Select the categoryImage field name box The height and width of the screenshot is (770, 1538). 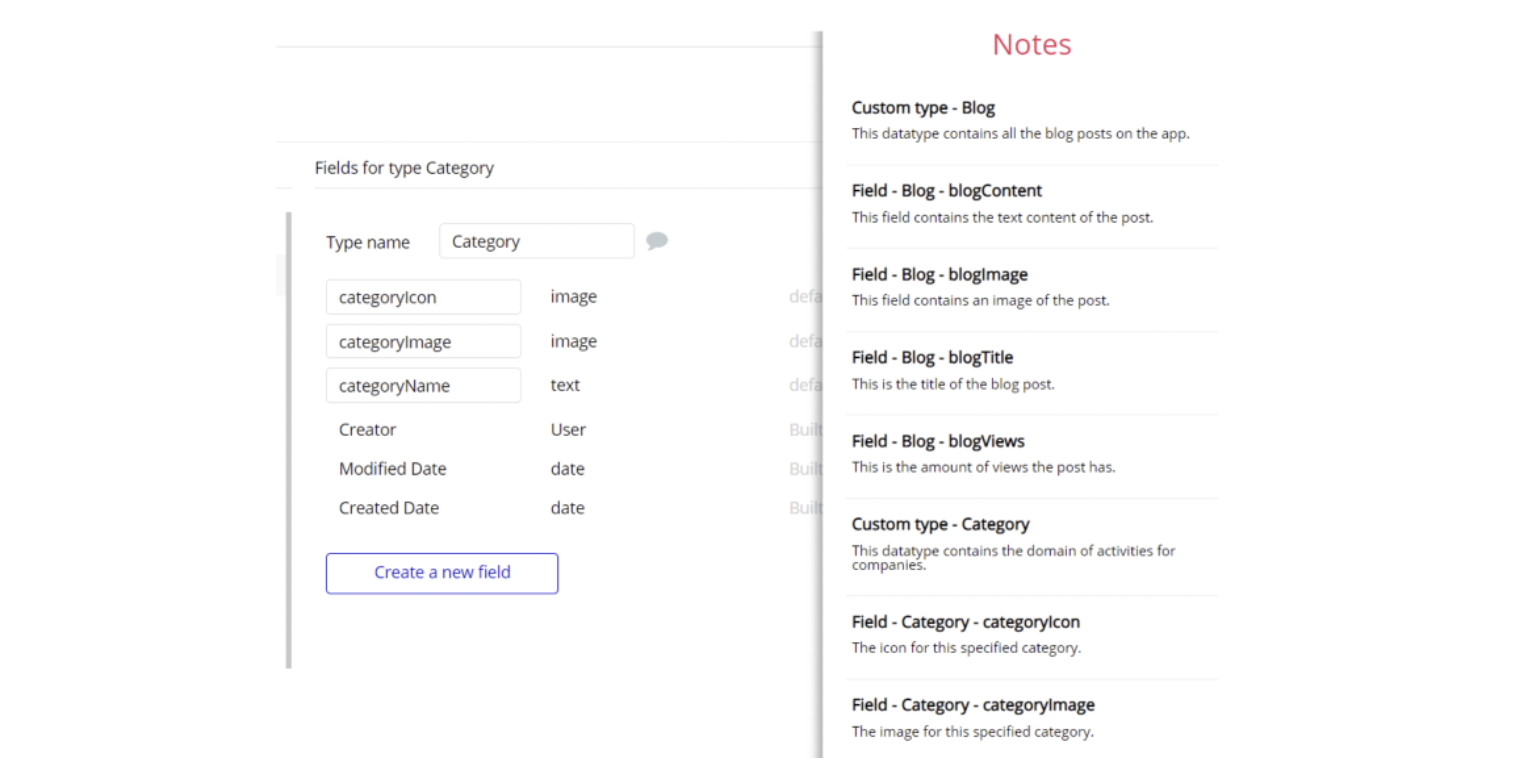coord(423,342)
